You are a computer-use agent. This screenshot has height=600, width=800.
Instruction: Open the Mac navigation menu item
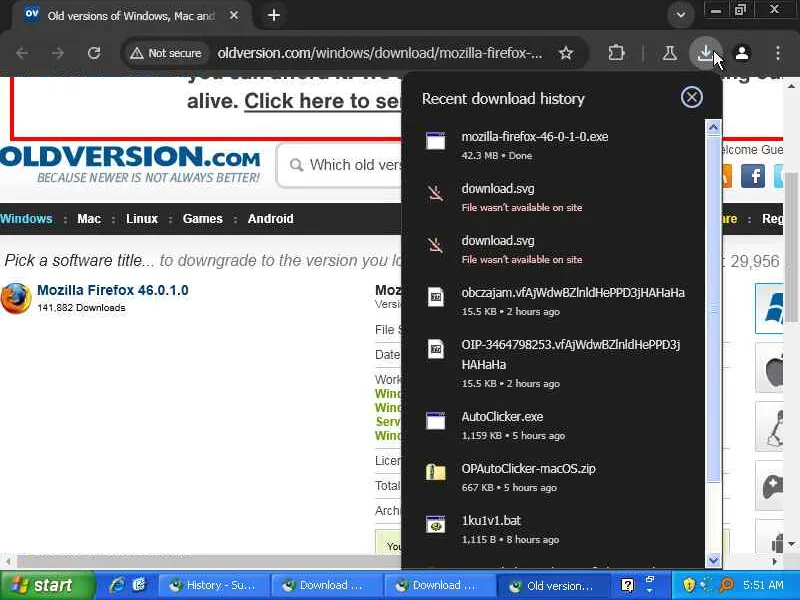point(89,219)
